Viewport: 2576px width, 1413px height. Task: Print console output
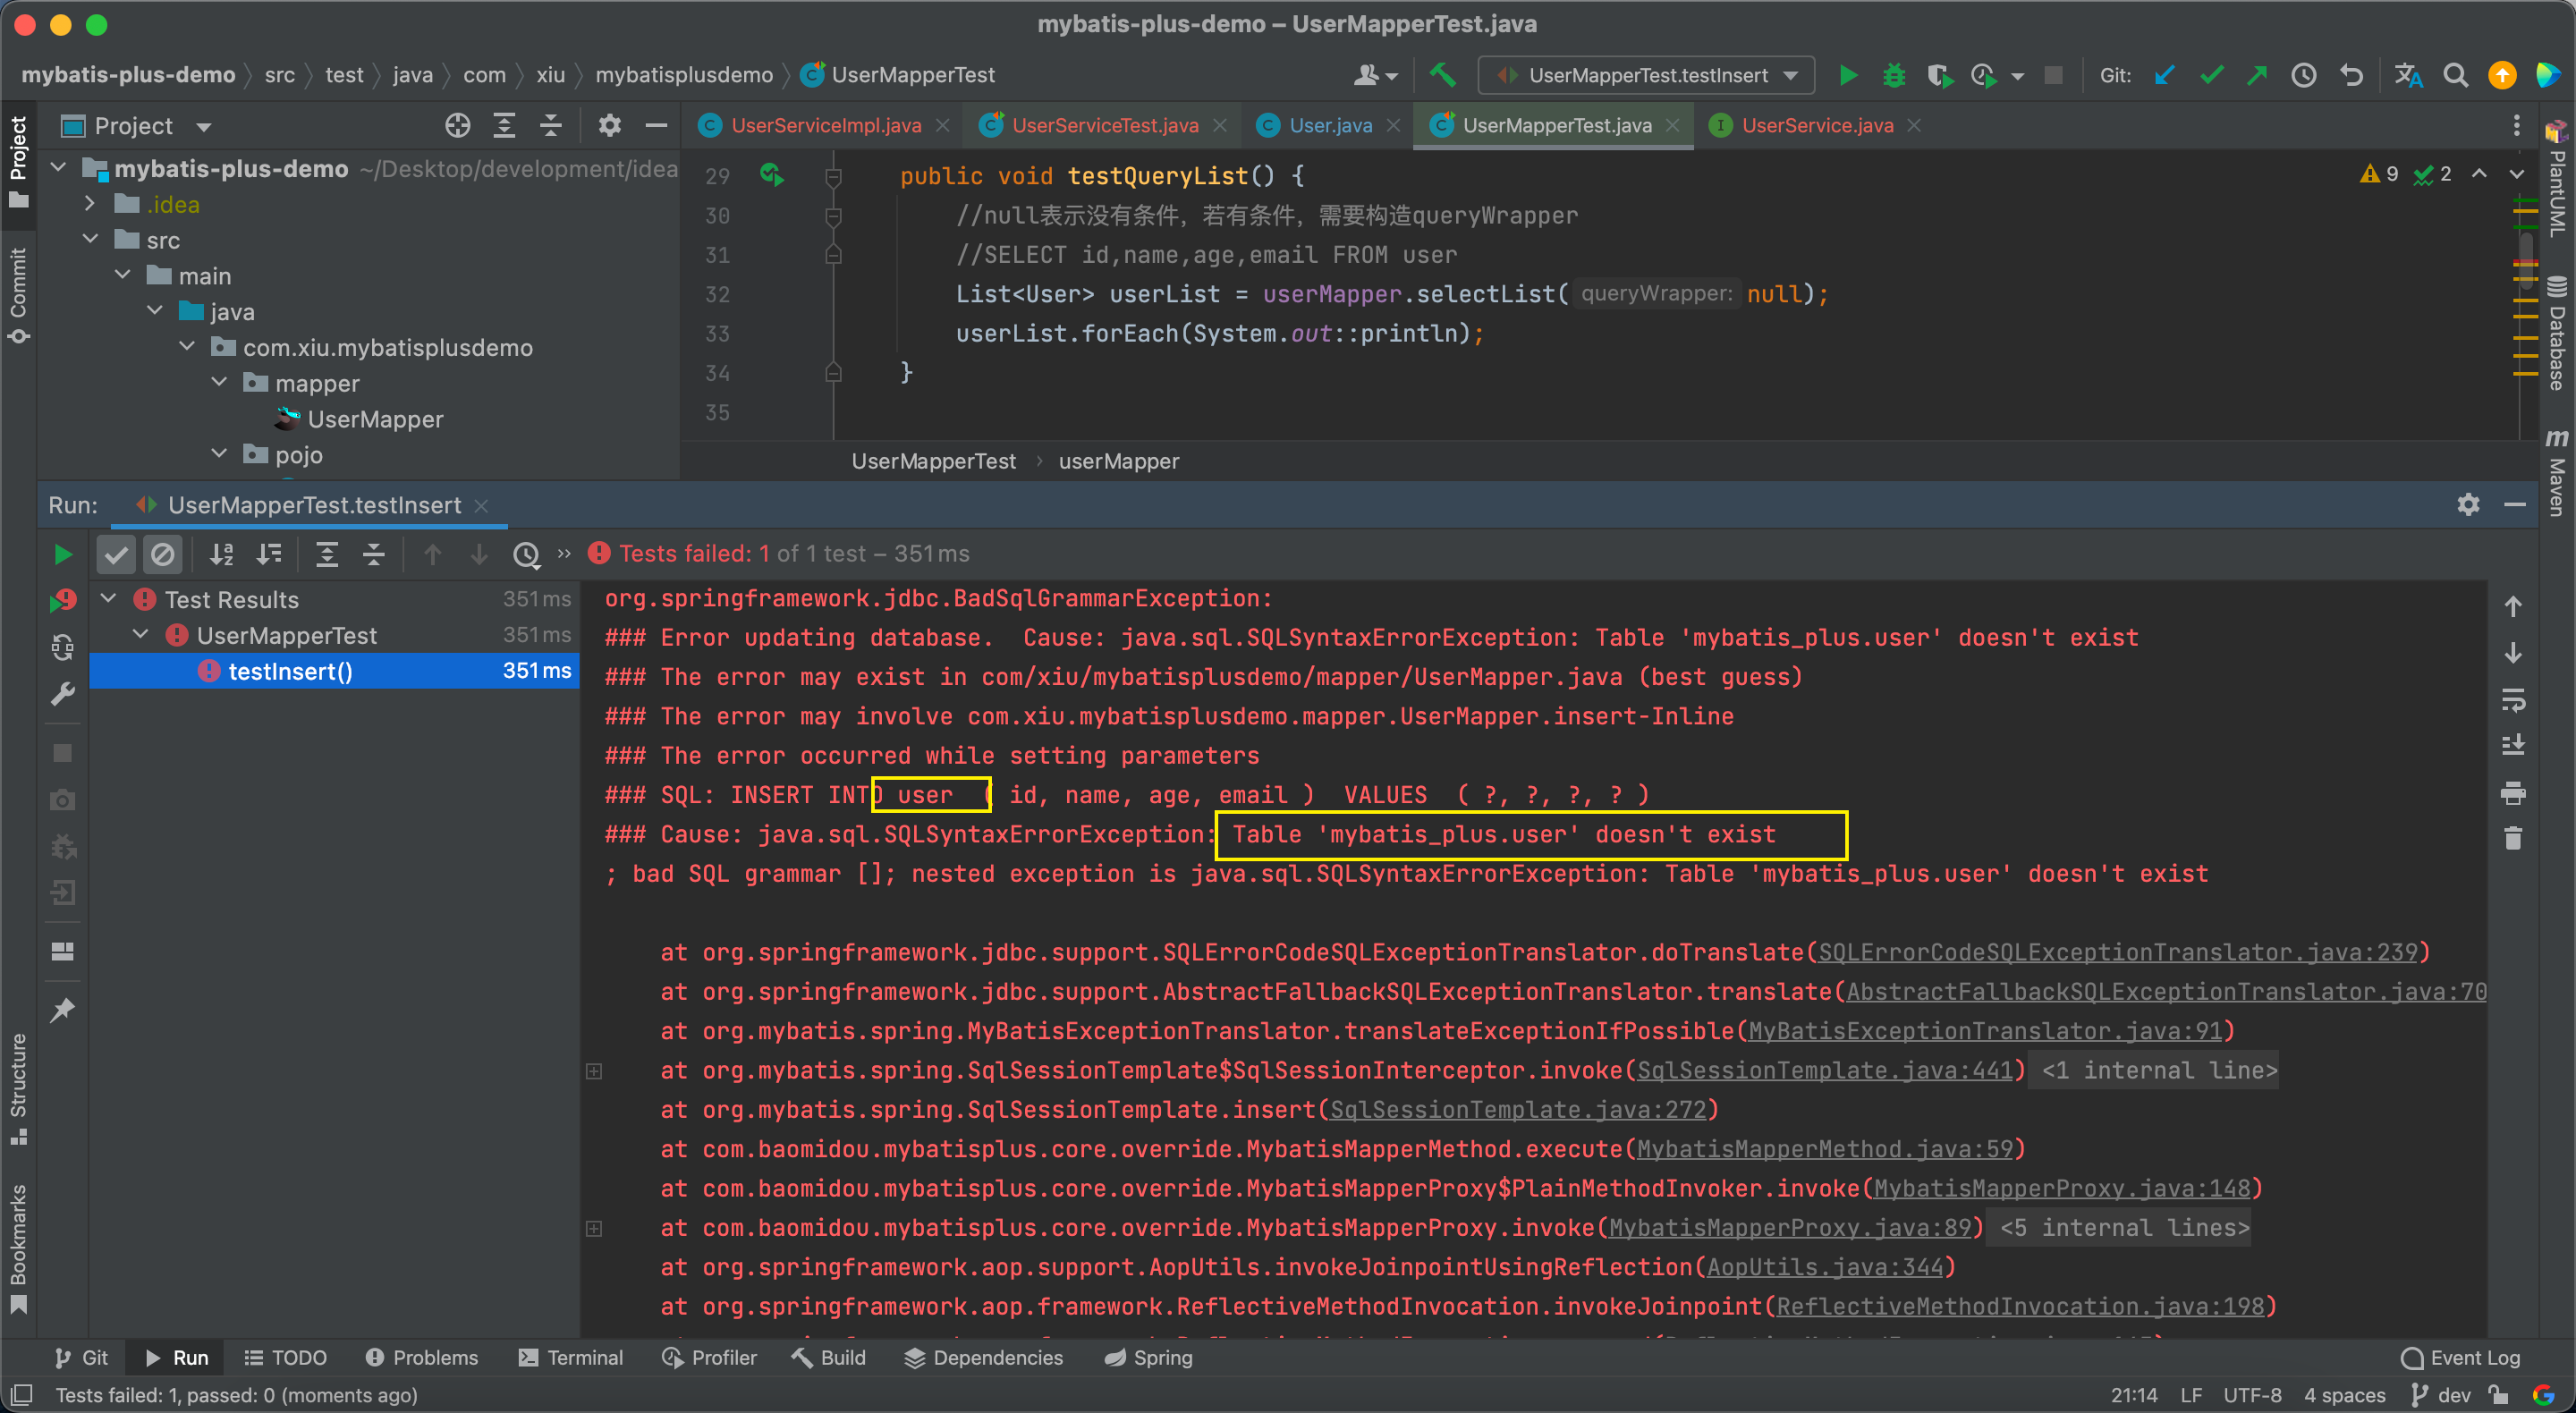click(2513, 793)
